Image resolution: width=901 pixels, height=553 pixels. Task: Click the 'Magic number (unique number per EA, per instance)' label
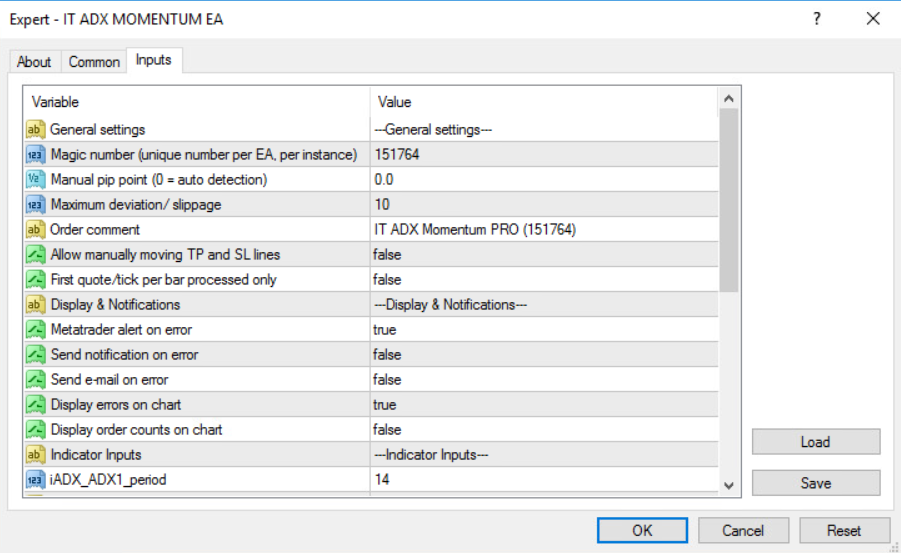click(x=204, y=155)
